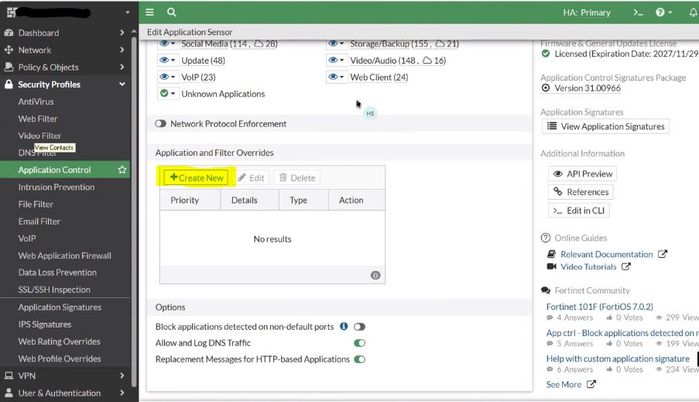Click the help question mark icon
699x402 pixels.
[661, 12]
